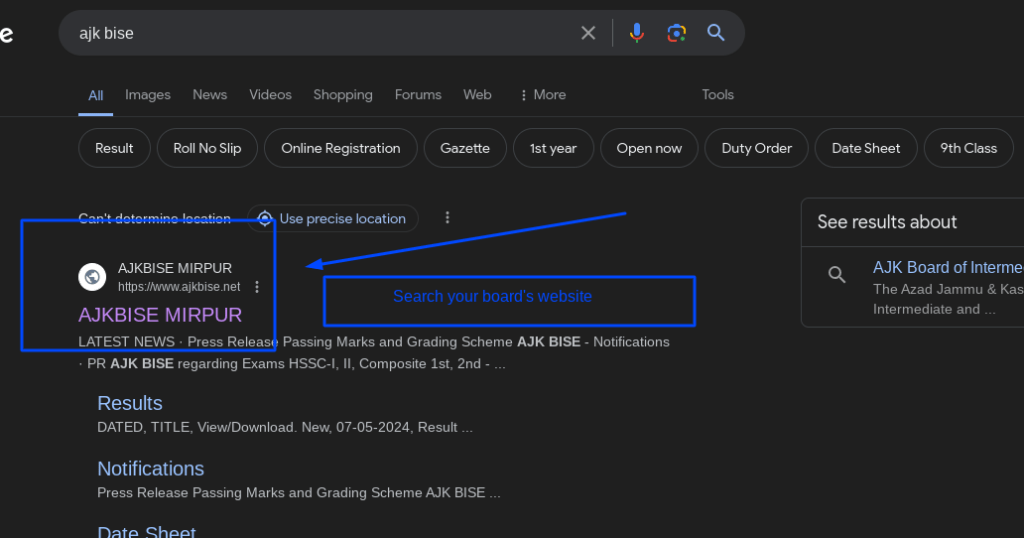Click the https://www.ajkbise.net URL

179,287
